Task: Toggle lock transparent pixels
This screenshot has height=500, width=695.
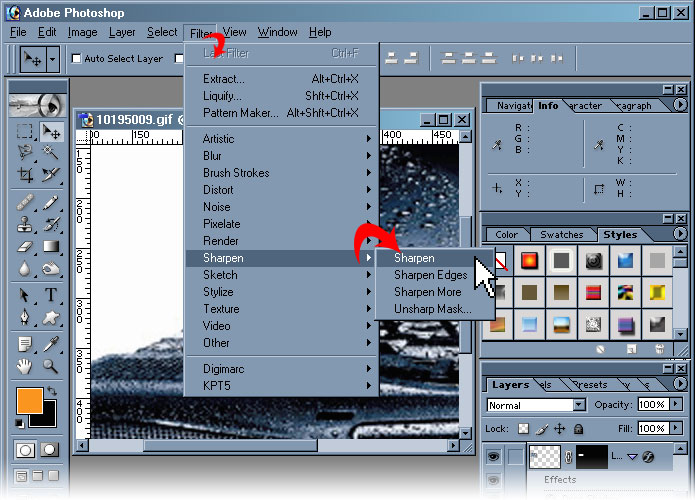Action: click(523, 428)
